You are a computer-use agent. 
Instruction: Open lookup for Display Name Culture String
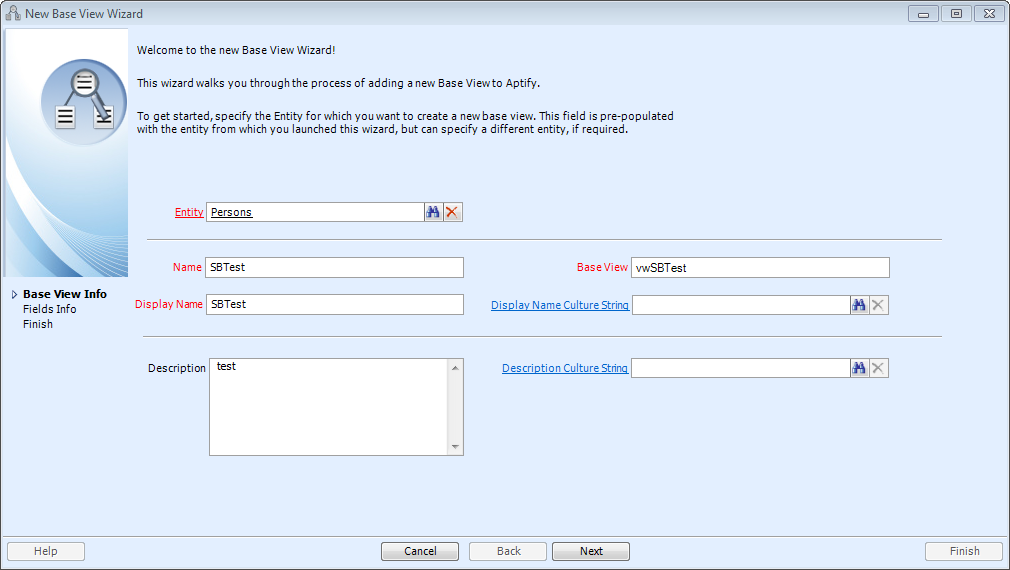pos(859,305)
